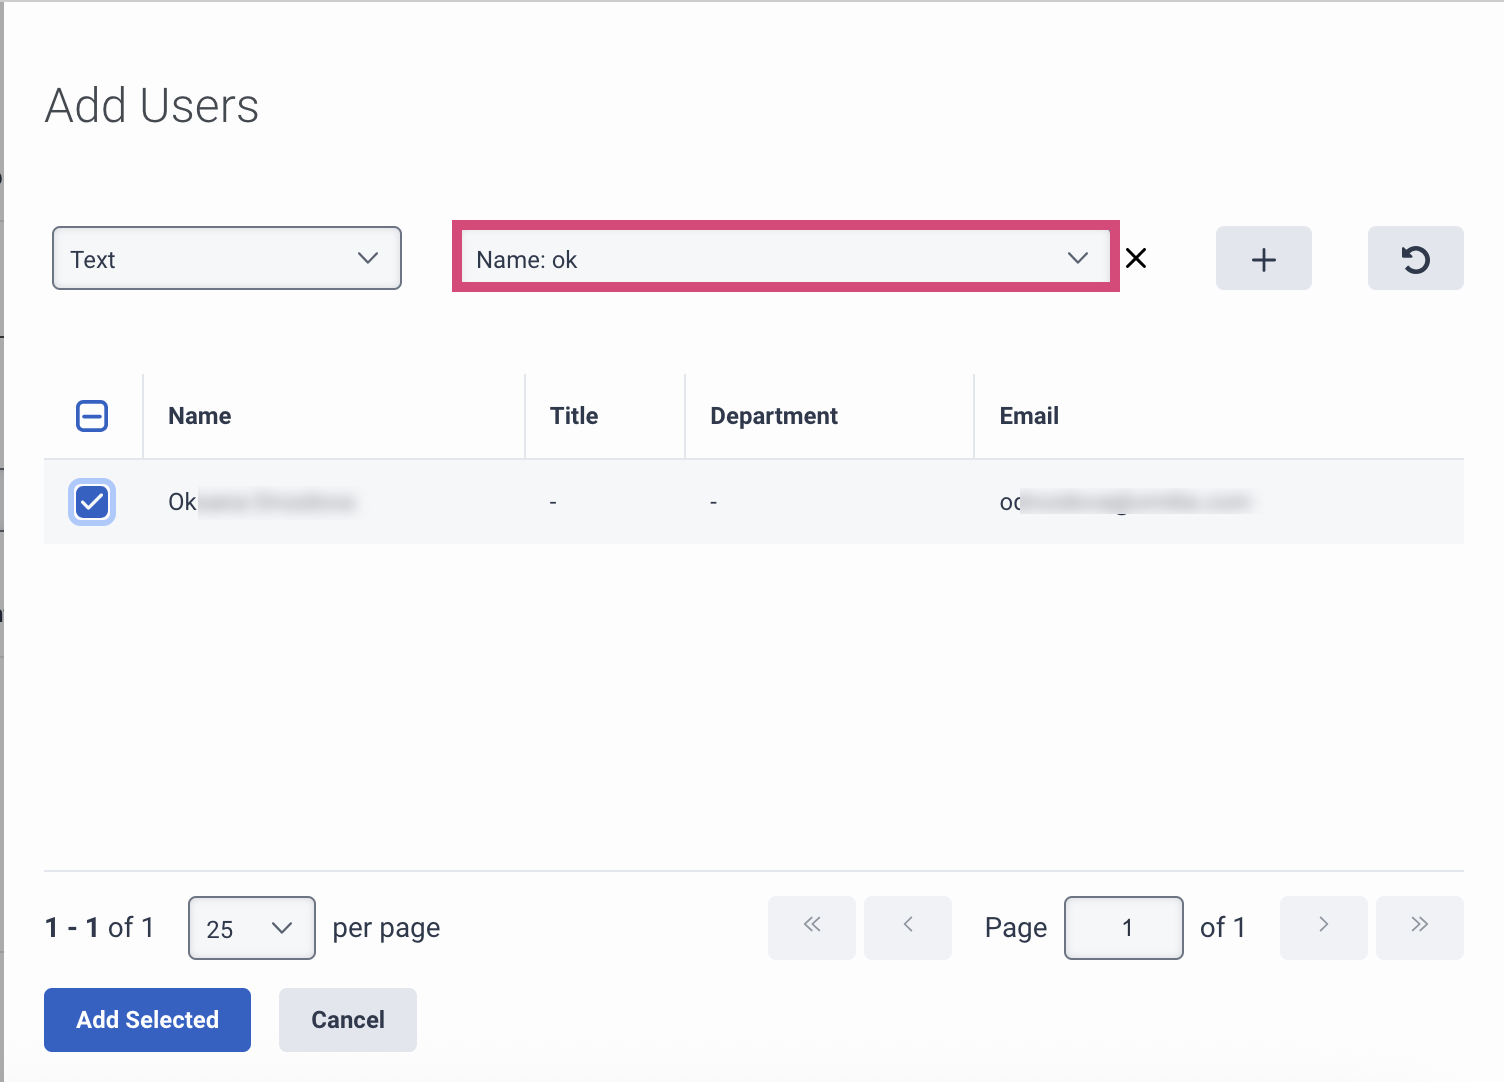Click the Cancel button
1504x1082 pixels.
tap(347, 1020)
